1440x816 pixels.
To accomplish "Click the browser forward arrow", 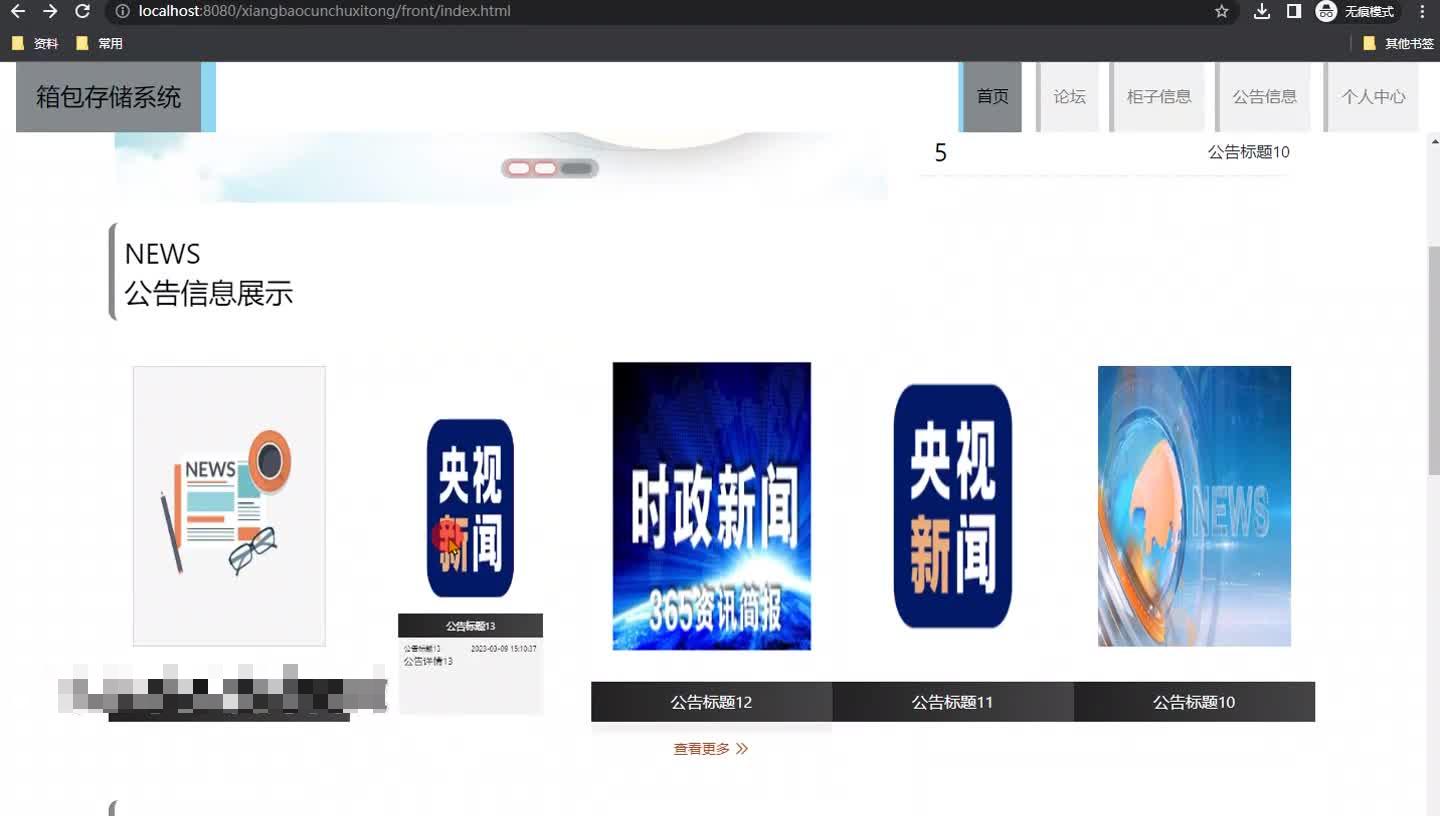I will point(50,11).
